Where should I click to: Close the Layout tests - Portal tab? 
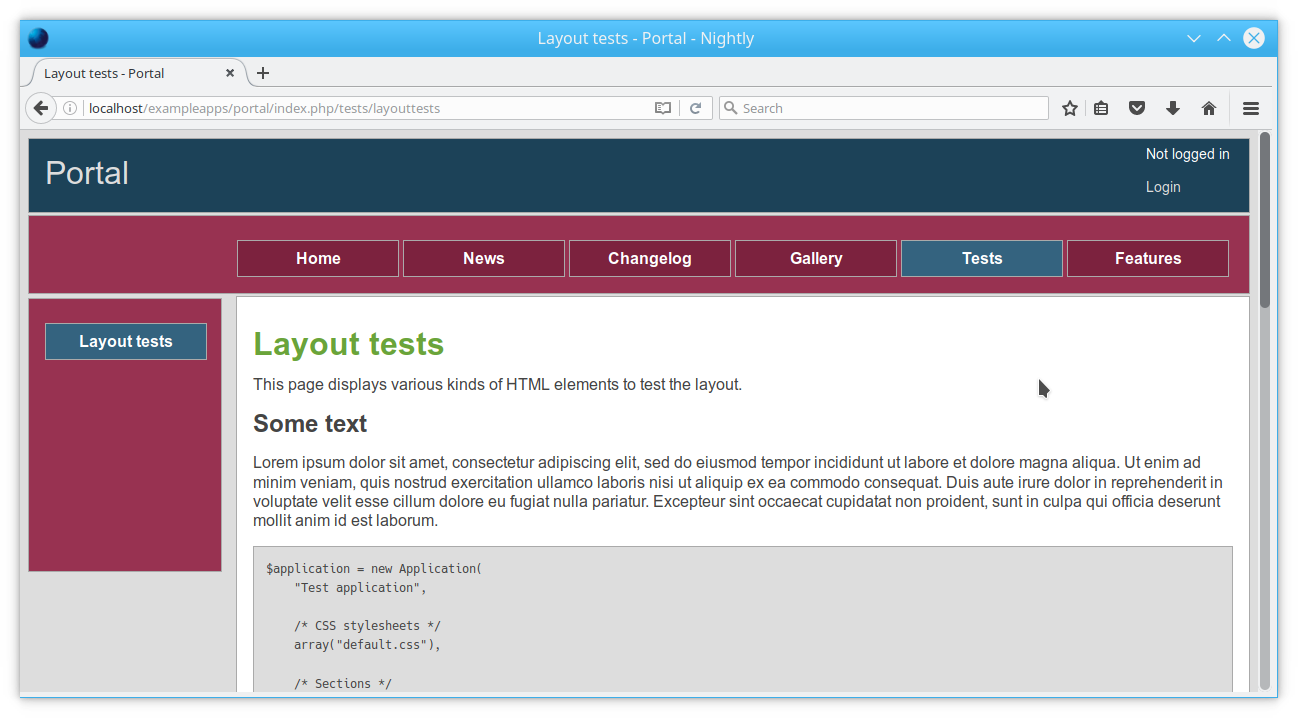point(230,73)
